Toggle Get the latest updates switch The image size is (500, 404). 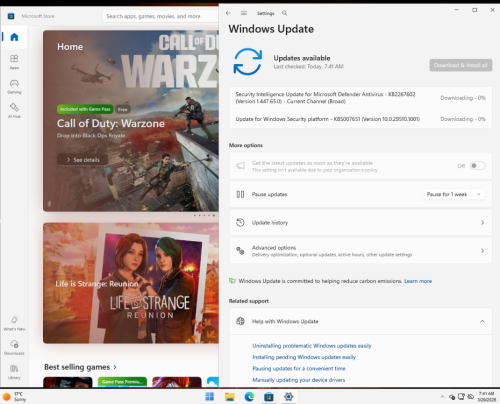[477, 166]
